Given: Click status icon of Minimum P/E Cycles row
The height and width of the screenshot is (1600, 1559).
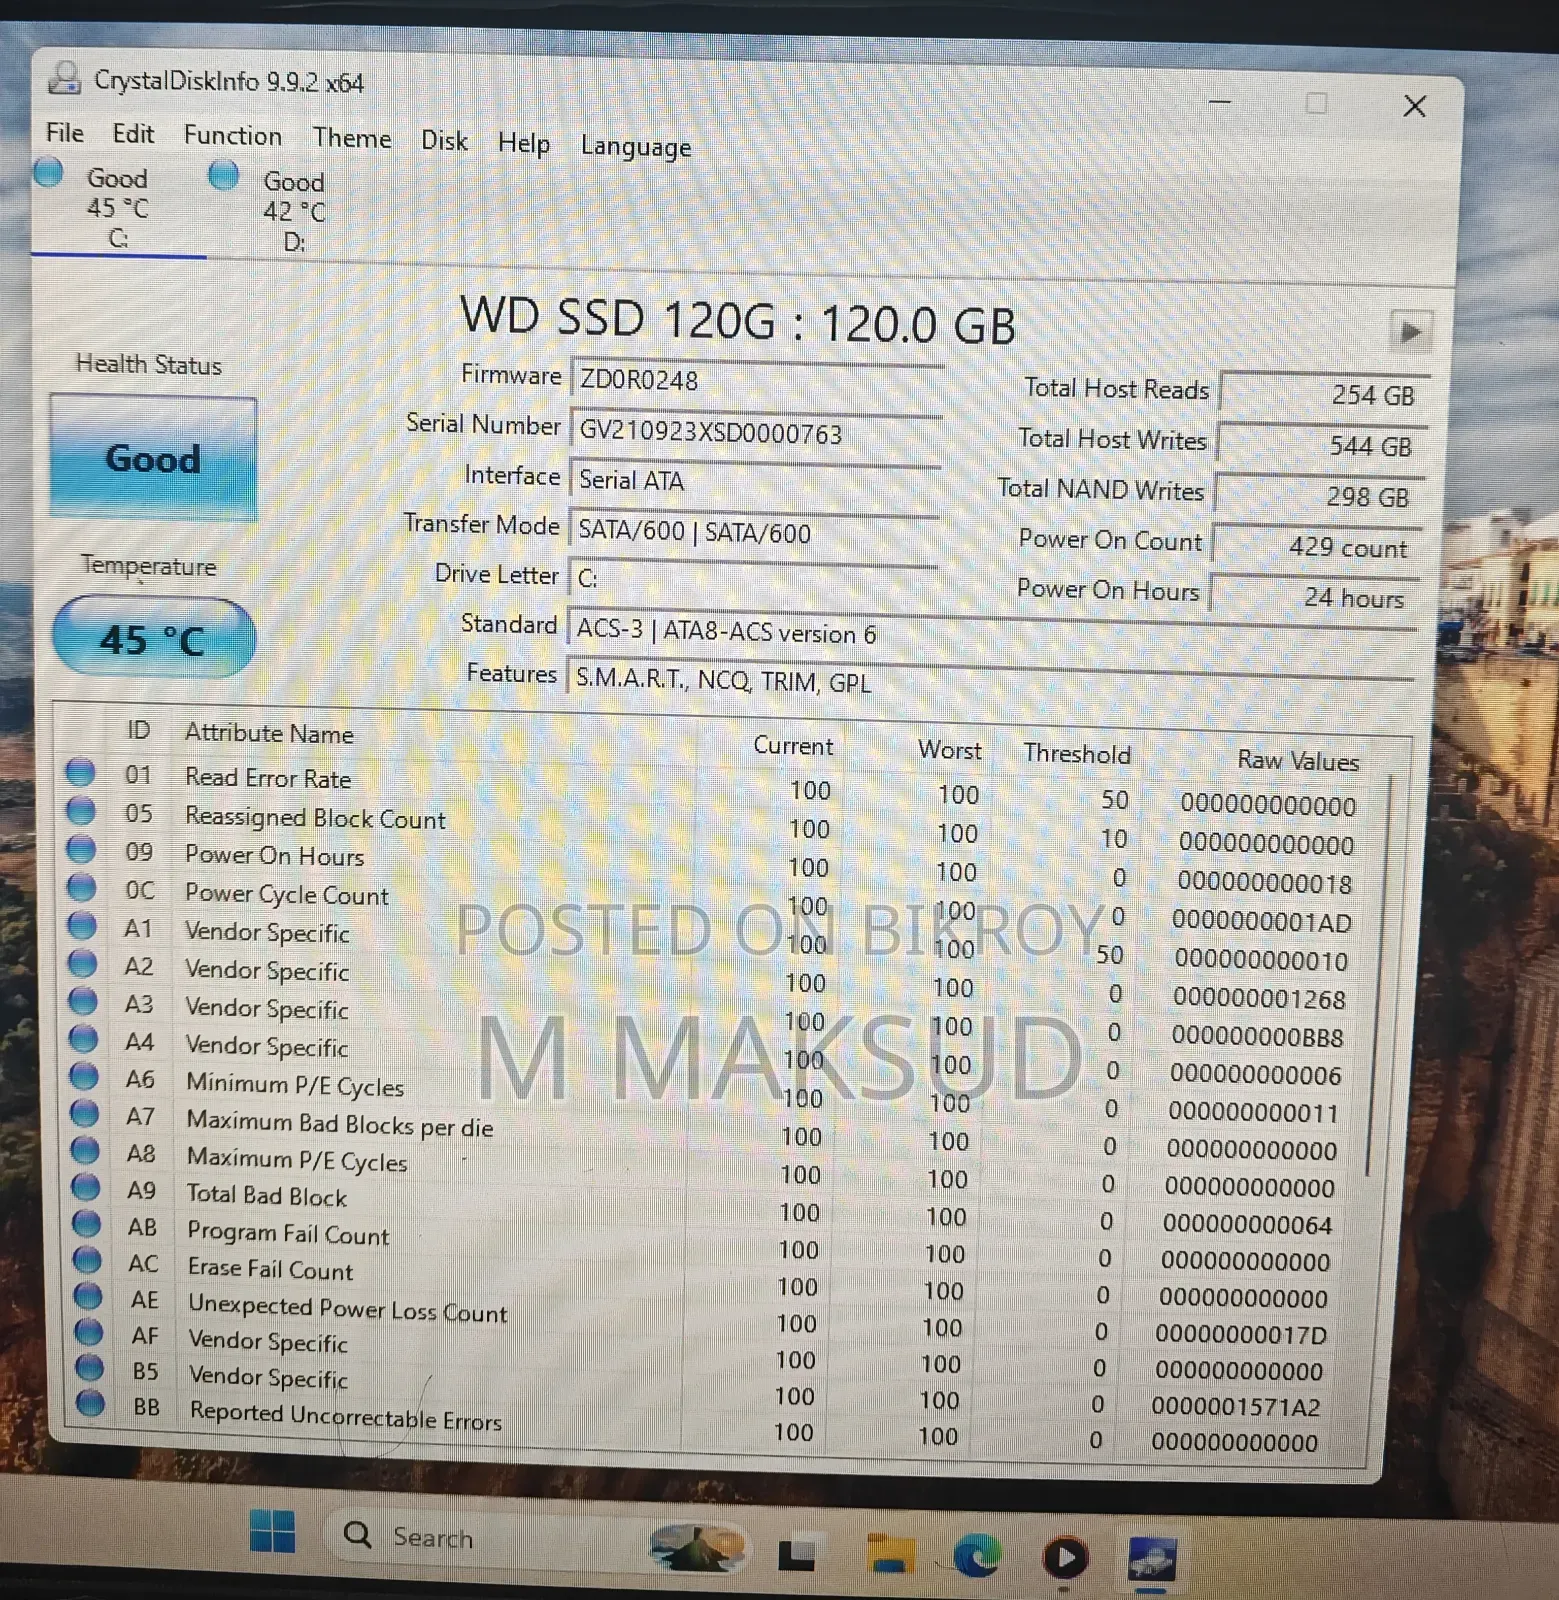Looking at the screenshot, I should pyautogui.click(x=84, y=1076).
